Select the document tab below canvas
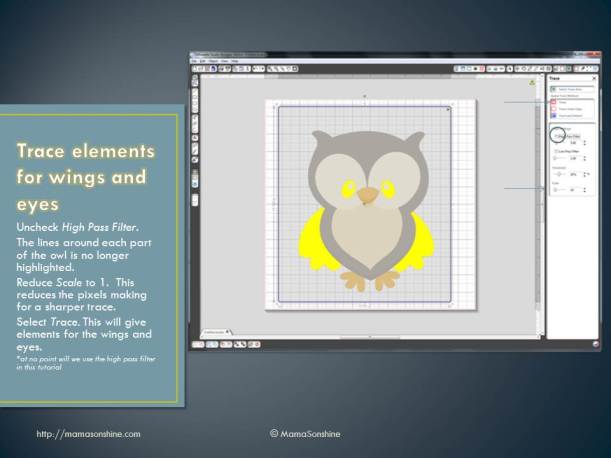 213,330
